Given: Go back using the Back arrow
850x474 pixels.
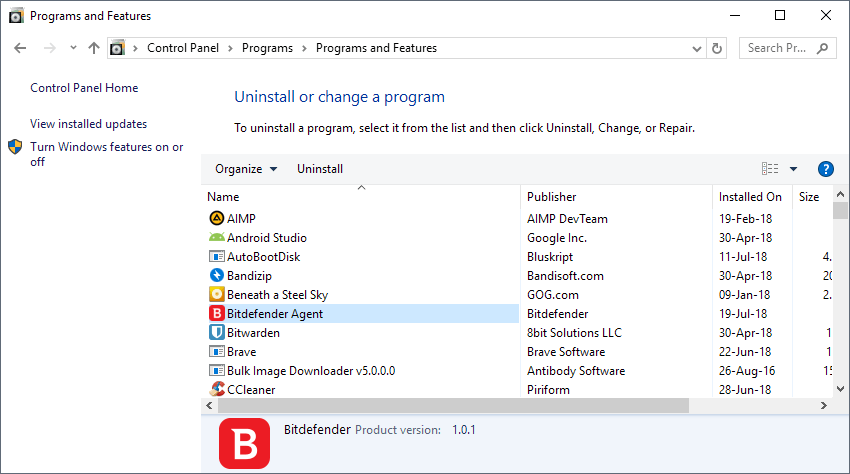Looking at the screenshot, I should coord(20,48).
